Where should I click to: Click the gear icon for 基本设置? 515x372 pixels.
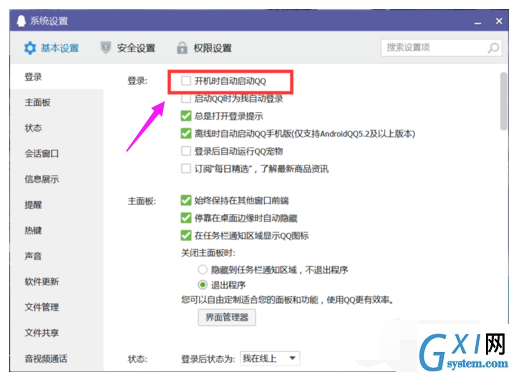pyautogui.click(x=30, y=48)
